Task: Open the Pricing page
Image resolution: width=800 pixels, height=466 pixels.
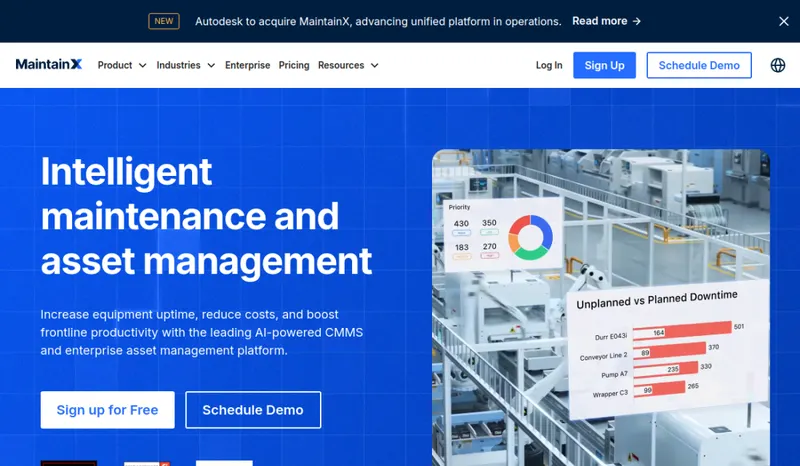Action: [294, 65]
